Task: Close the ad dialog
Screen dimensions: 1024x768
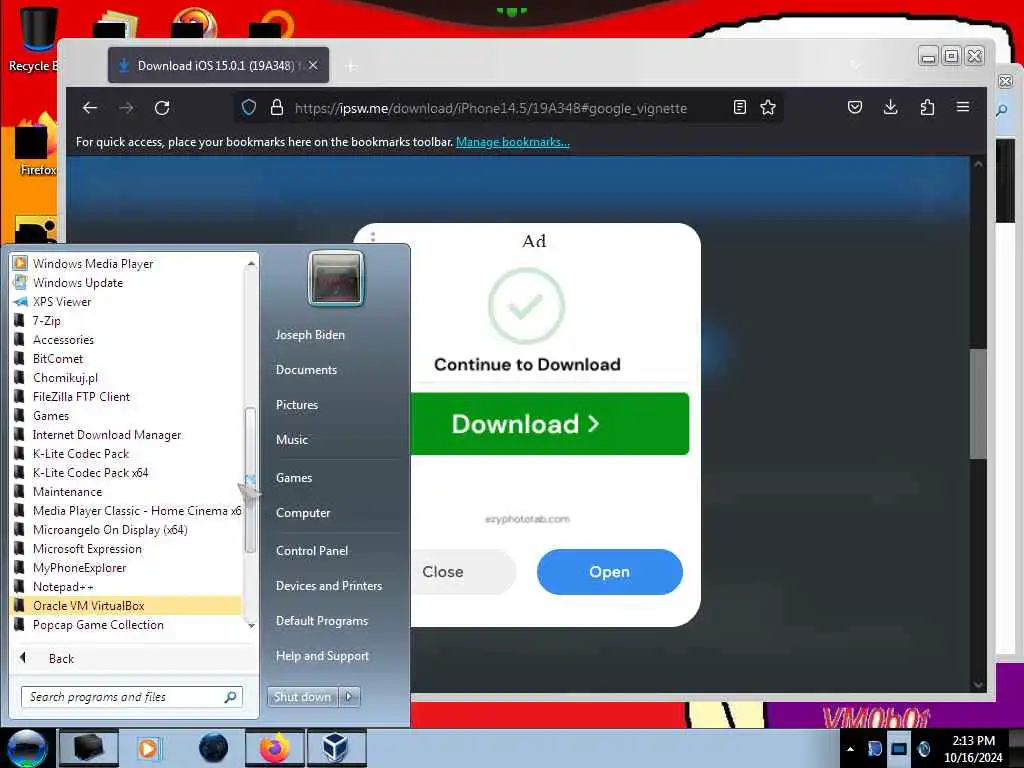Action: (x=462, y=572)
